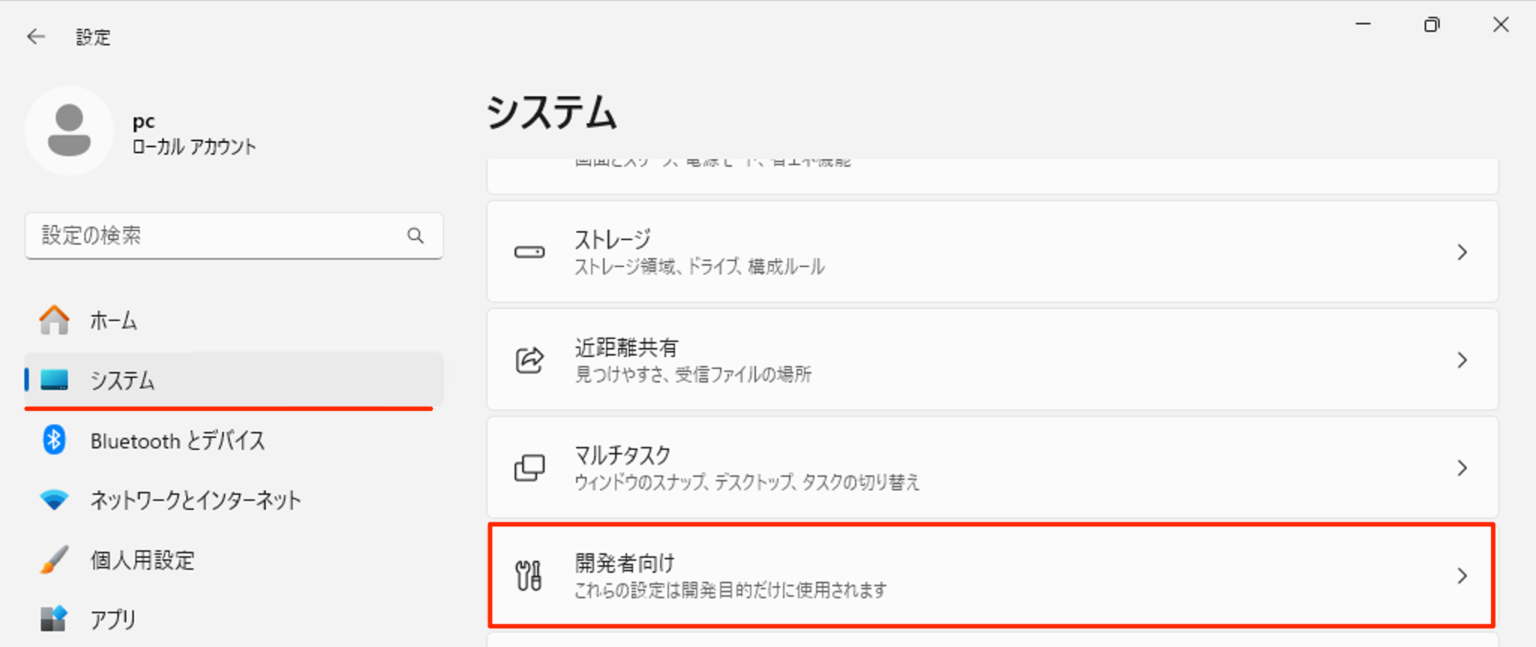Viewport: 1536px width, 647px height.
Task: Open the 開発者向け settings page
Action: [x=900, y=575]
